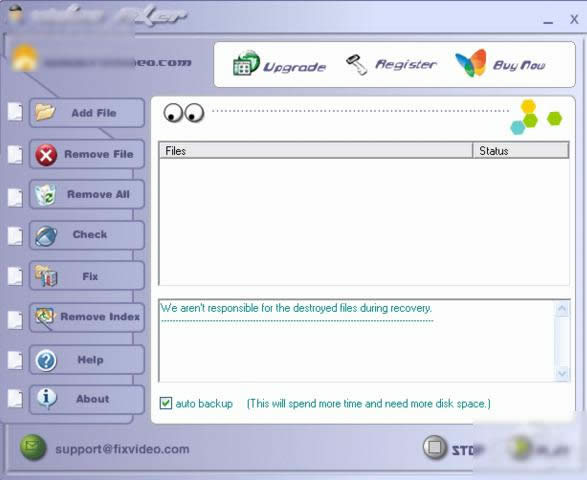Click the question mark Help icon

[46, 360]
